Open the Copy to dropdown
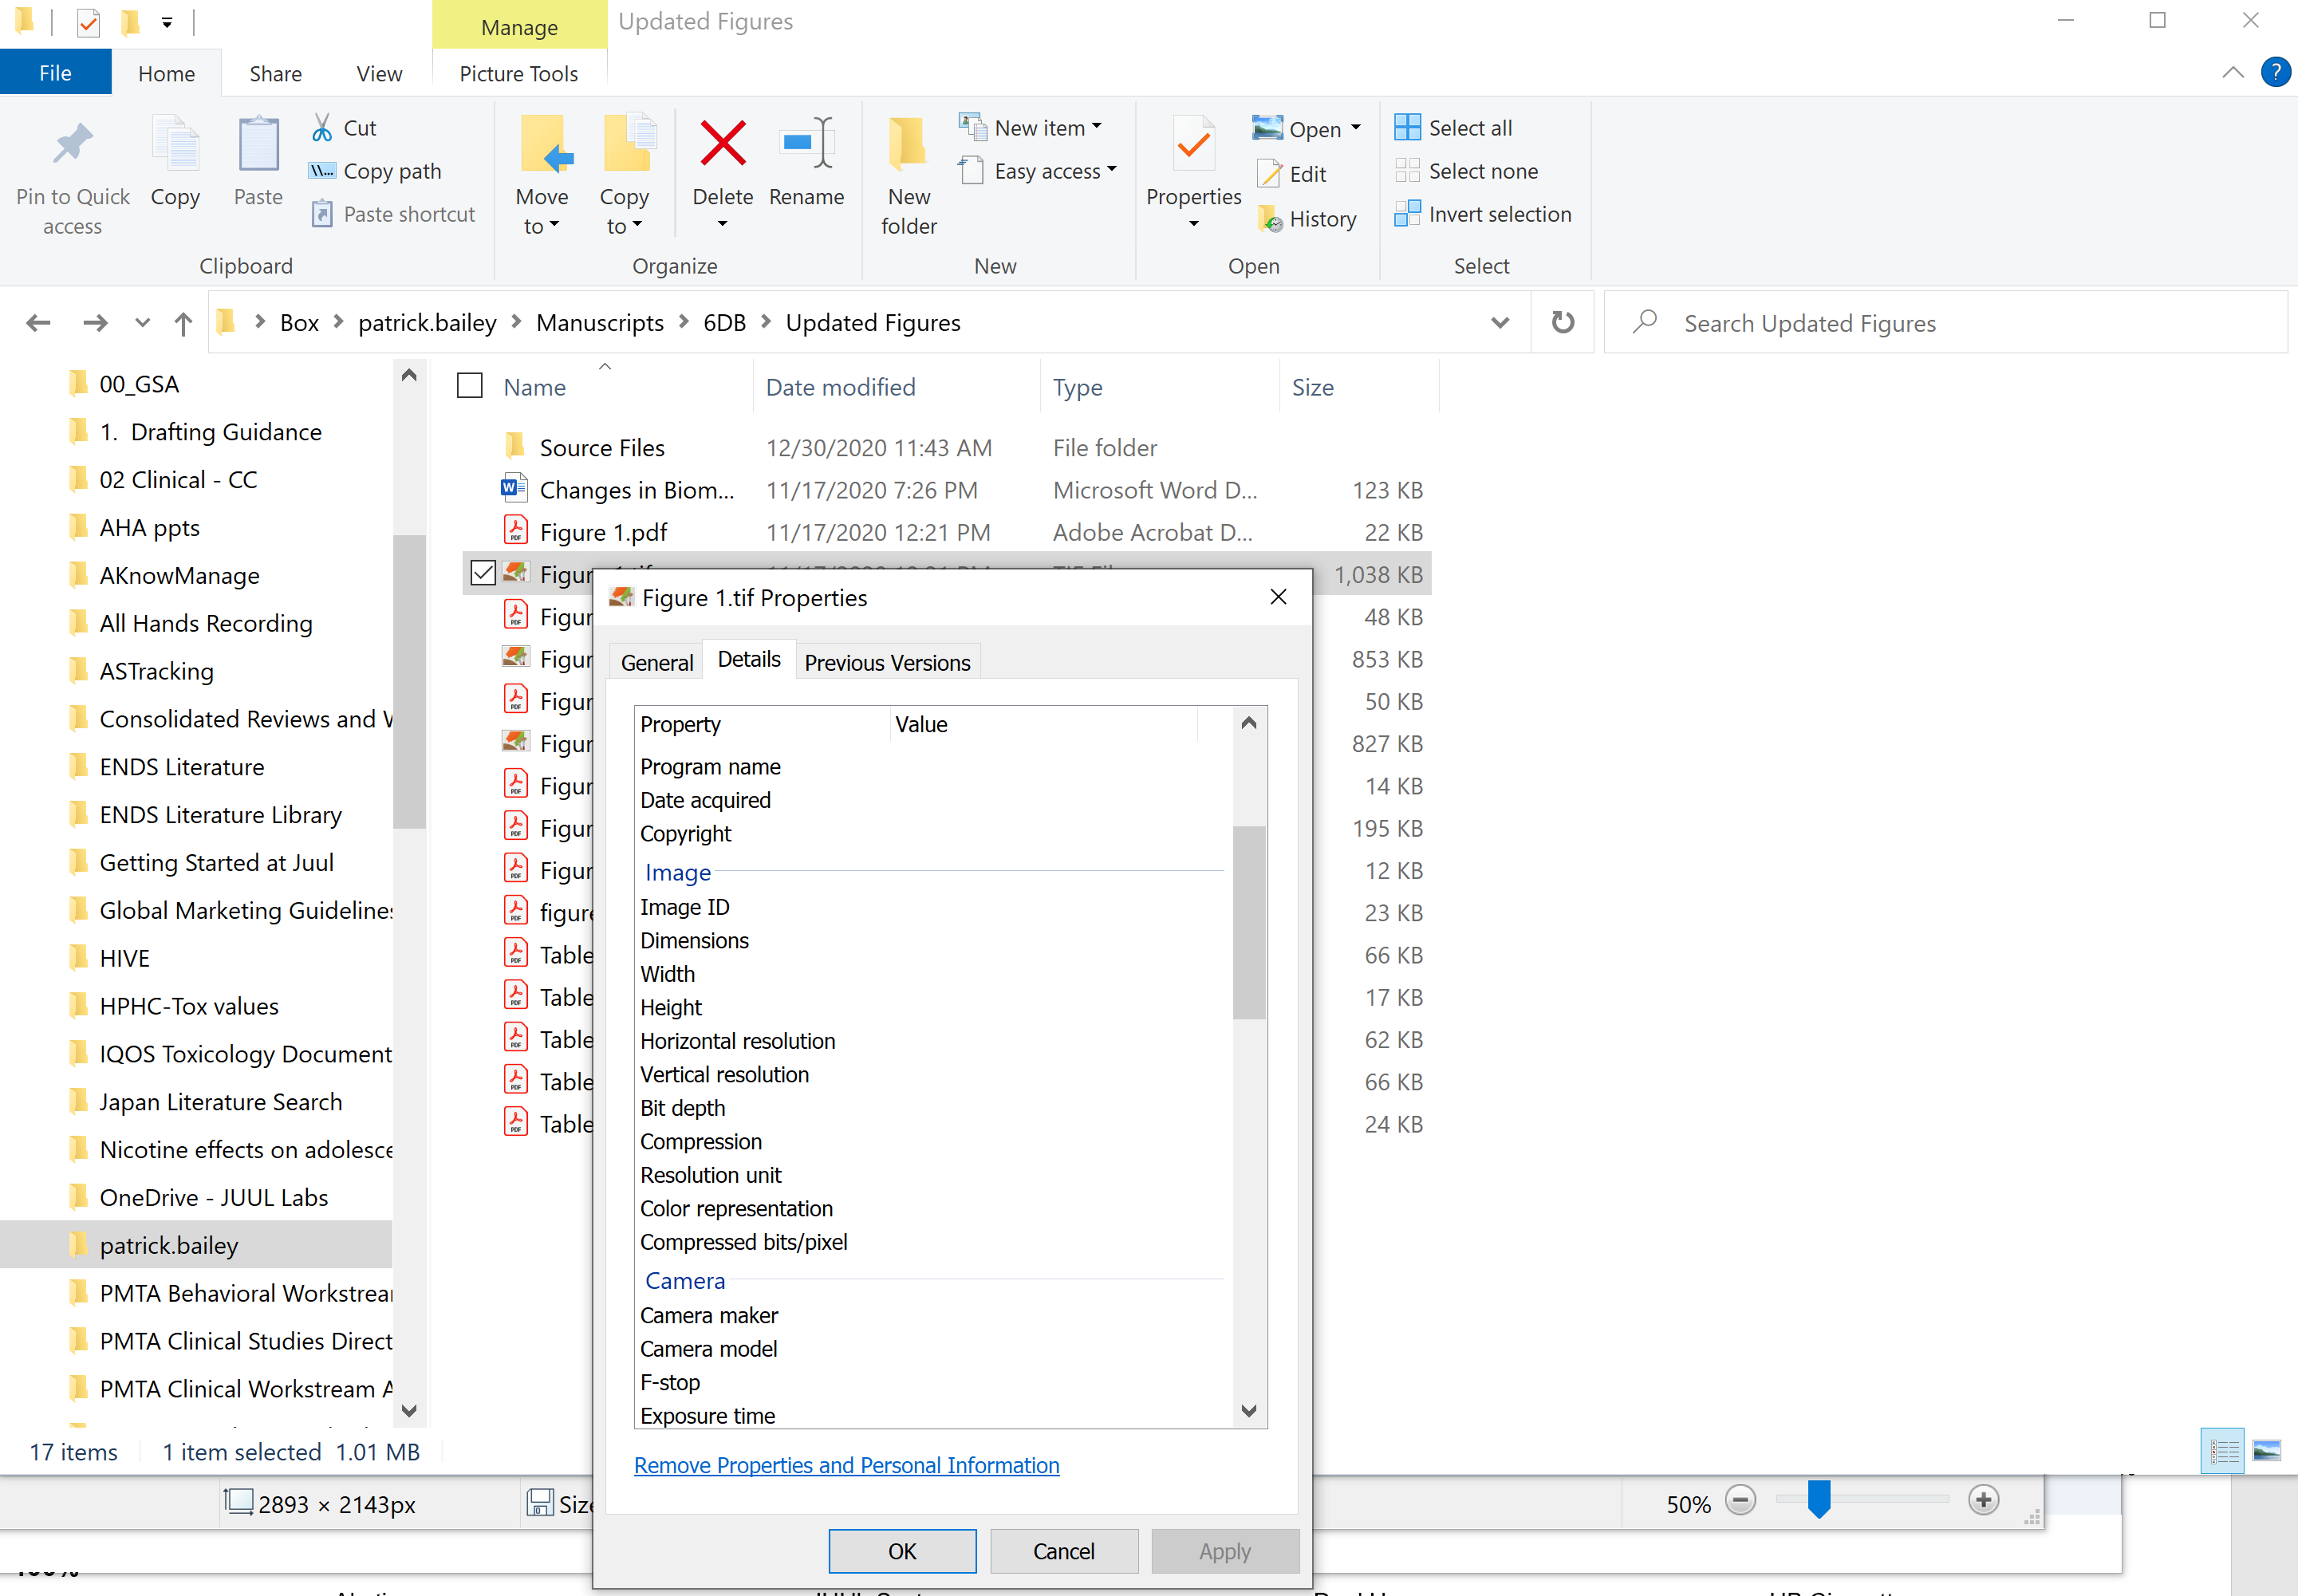This screenshot has height=1596, width=2298. [624, 226]
